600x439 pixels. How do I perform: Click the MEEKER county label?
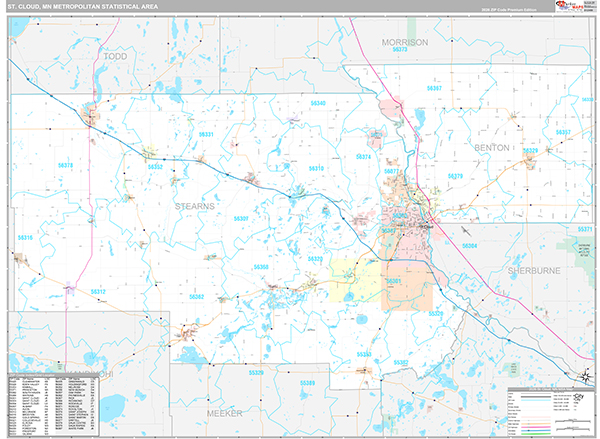pyautogui.click(x=225, y=412)
